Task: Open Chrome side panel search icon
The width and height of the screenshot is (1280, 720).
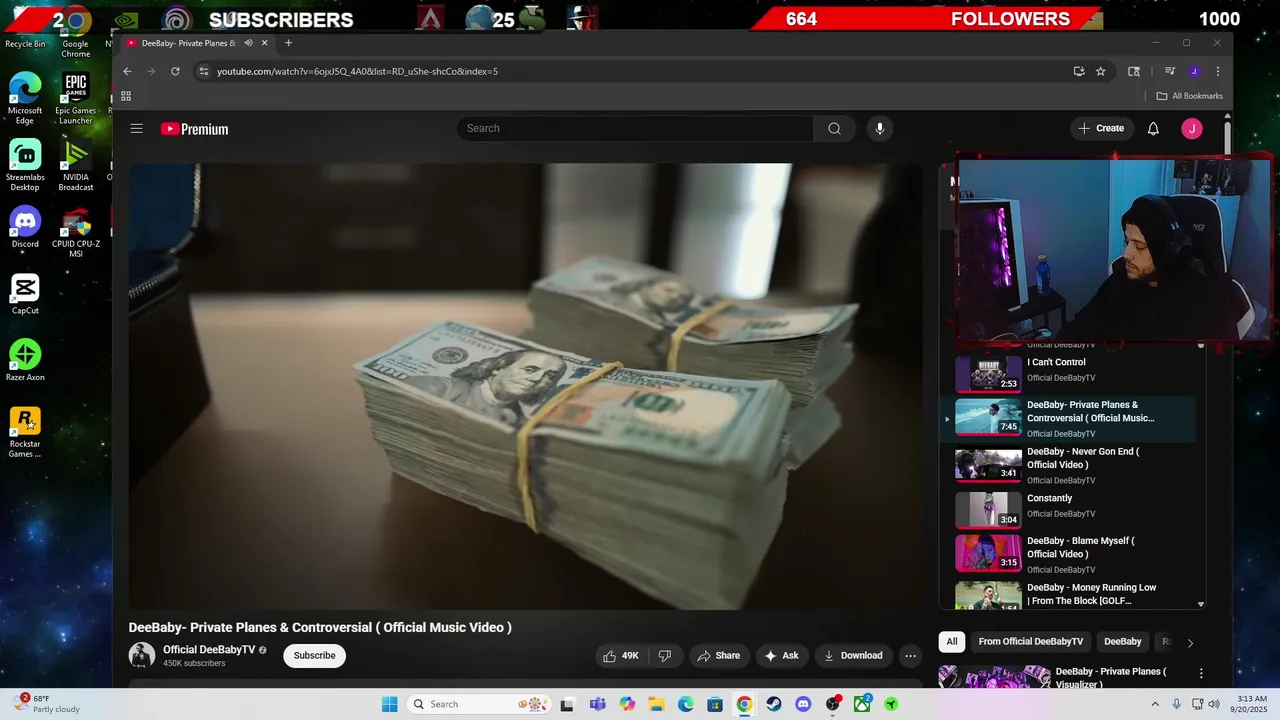Action: coord(1134,71)
